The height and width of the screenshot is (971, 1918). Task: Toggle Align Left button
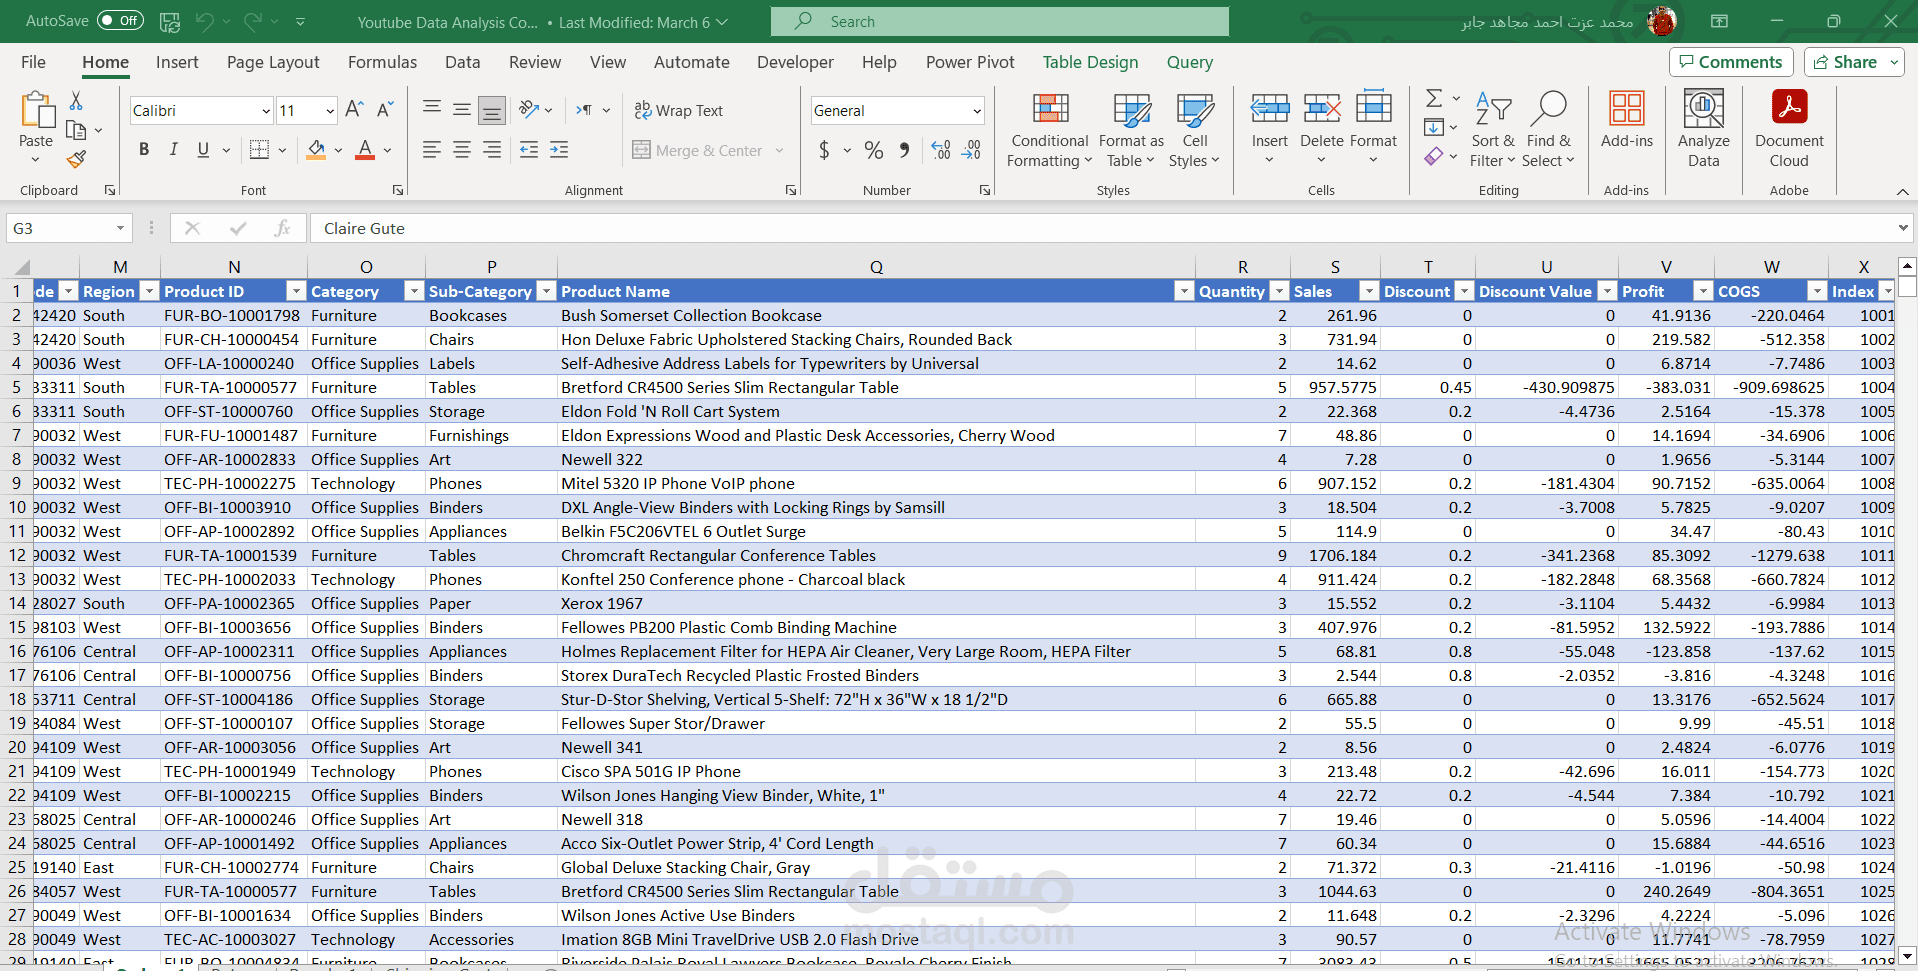click(x=432, y=150)
